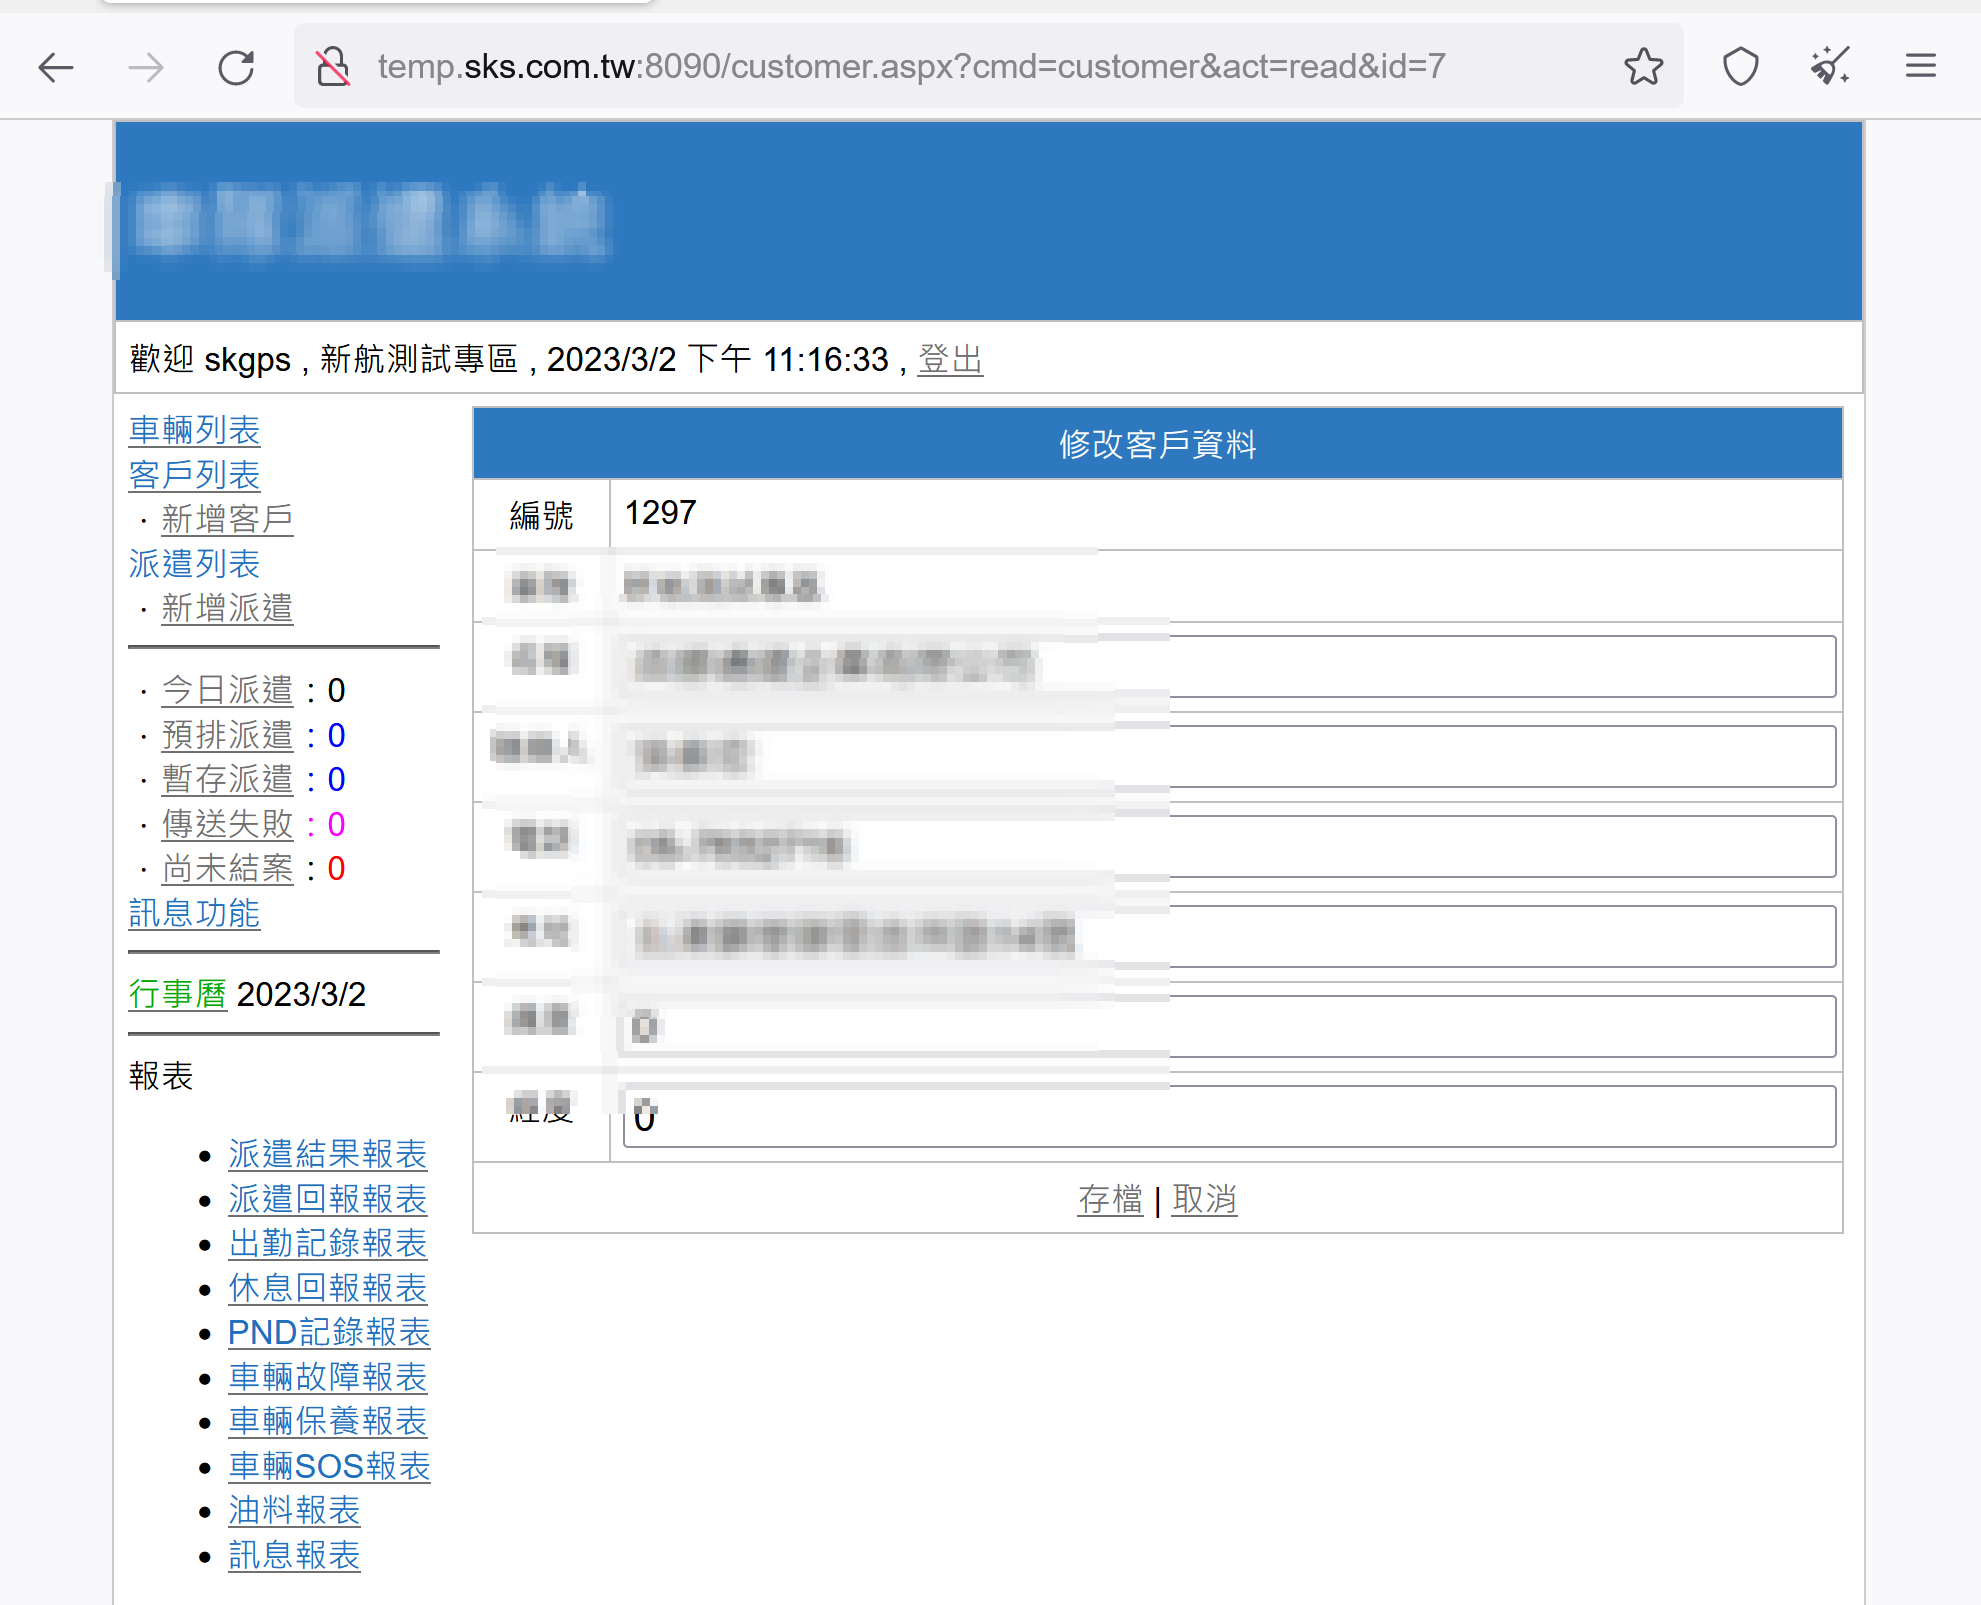Open 尚未結案 link
The width and height of the screenshot is (1981, 1605).
(227, 868)
